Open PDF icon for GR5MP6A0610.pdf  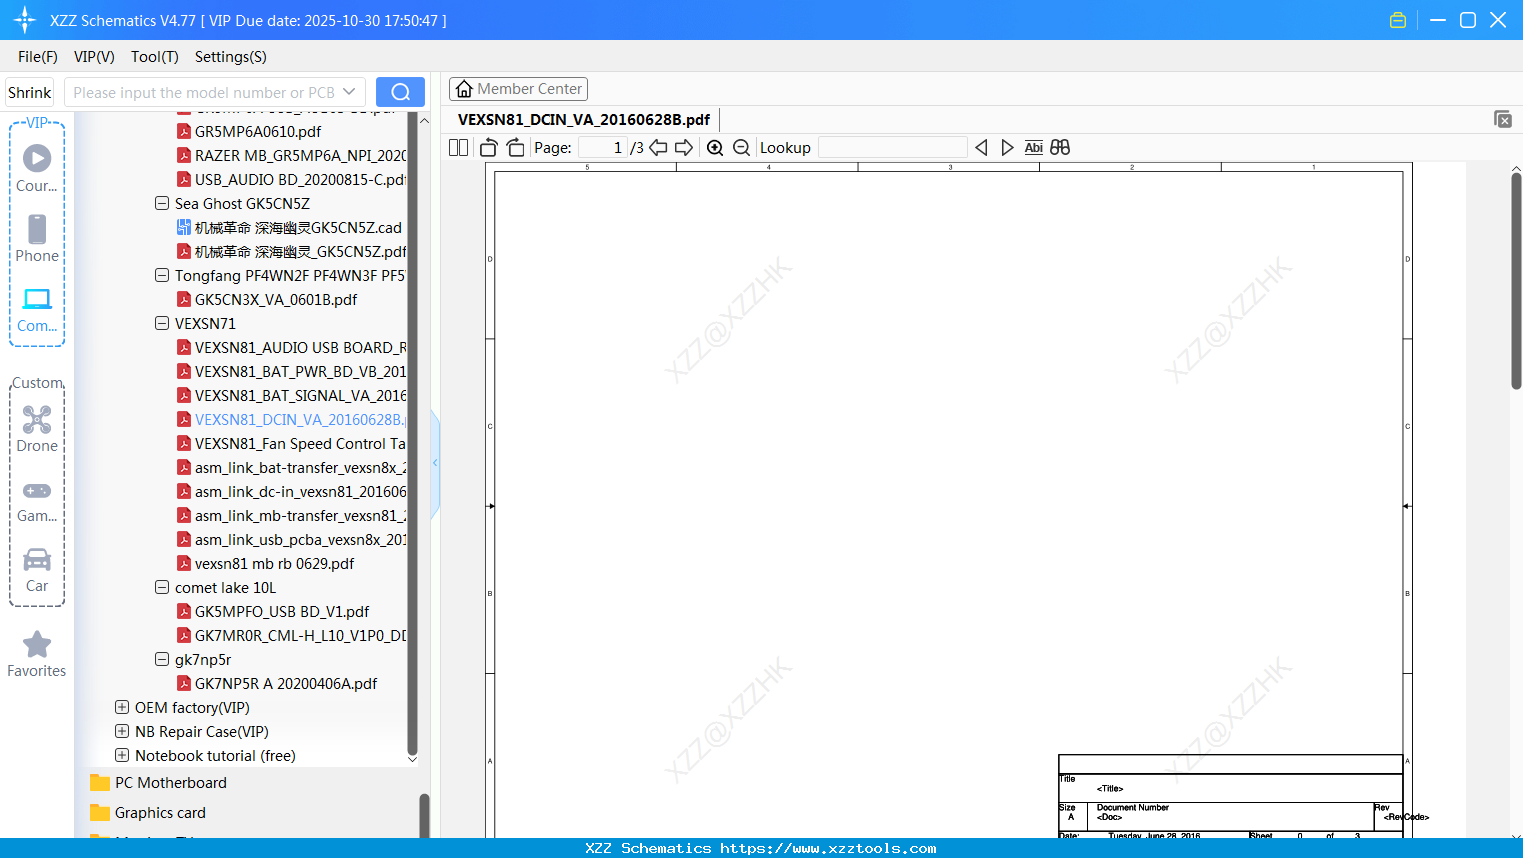[x=184, y=131]
